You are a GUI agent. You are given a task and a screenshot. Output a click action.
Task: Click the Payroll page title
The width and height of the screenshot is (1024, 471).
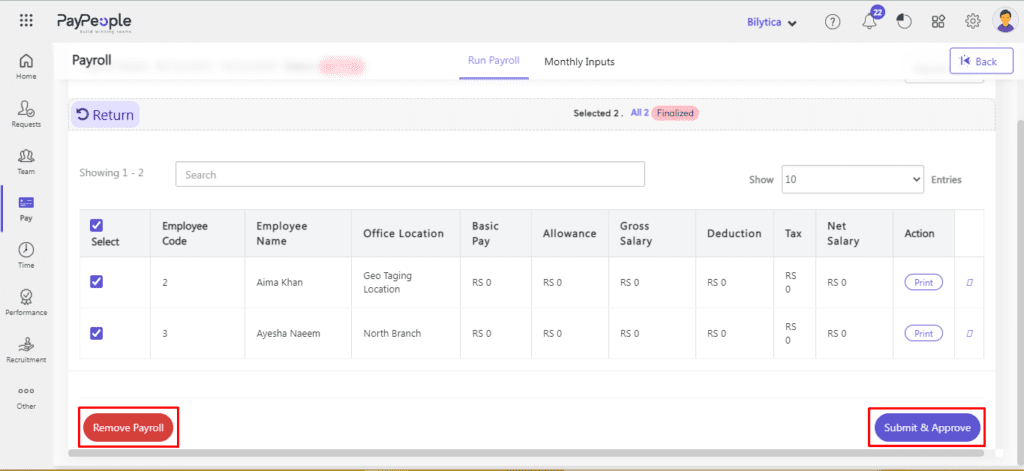tap(91, 60)
